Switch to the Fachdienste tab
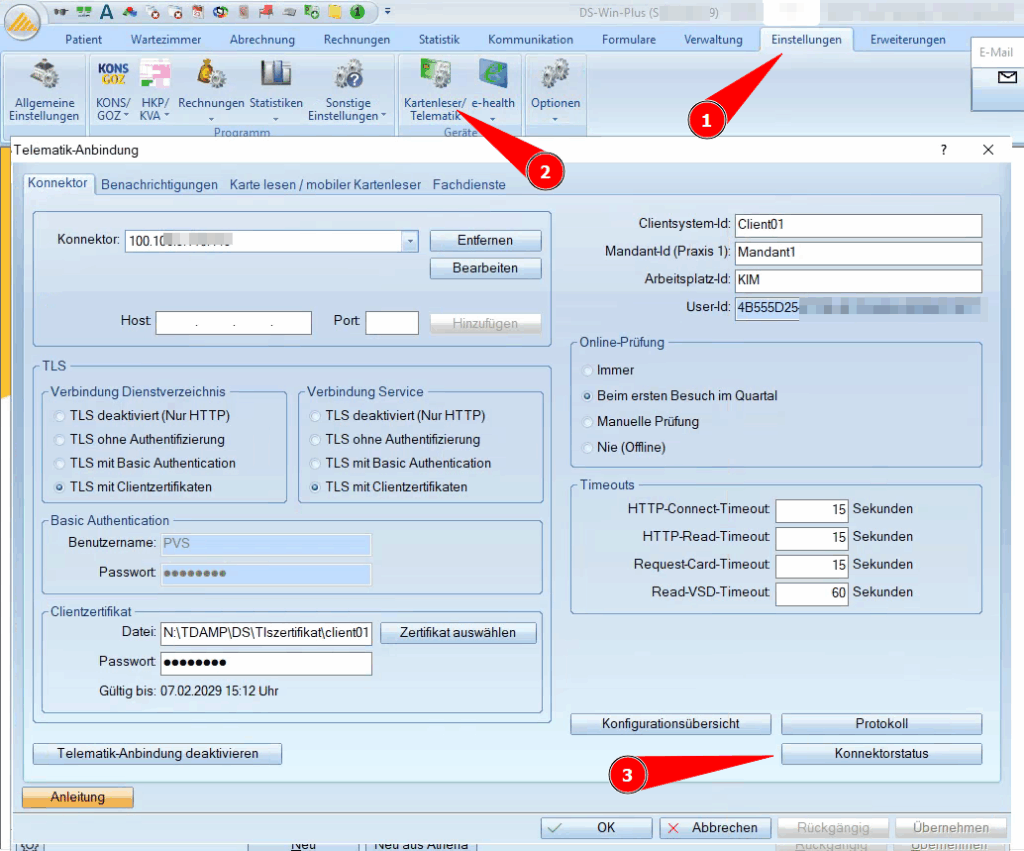1024x851 pixels. point(469,184)
